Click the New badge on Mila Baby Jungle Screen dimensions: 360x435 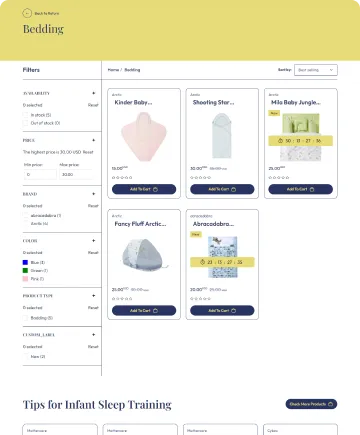click(274, 113)
